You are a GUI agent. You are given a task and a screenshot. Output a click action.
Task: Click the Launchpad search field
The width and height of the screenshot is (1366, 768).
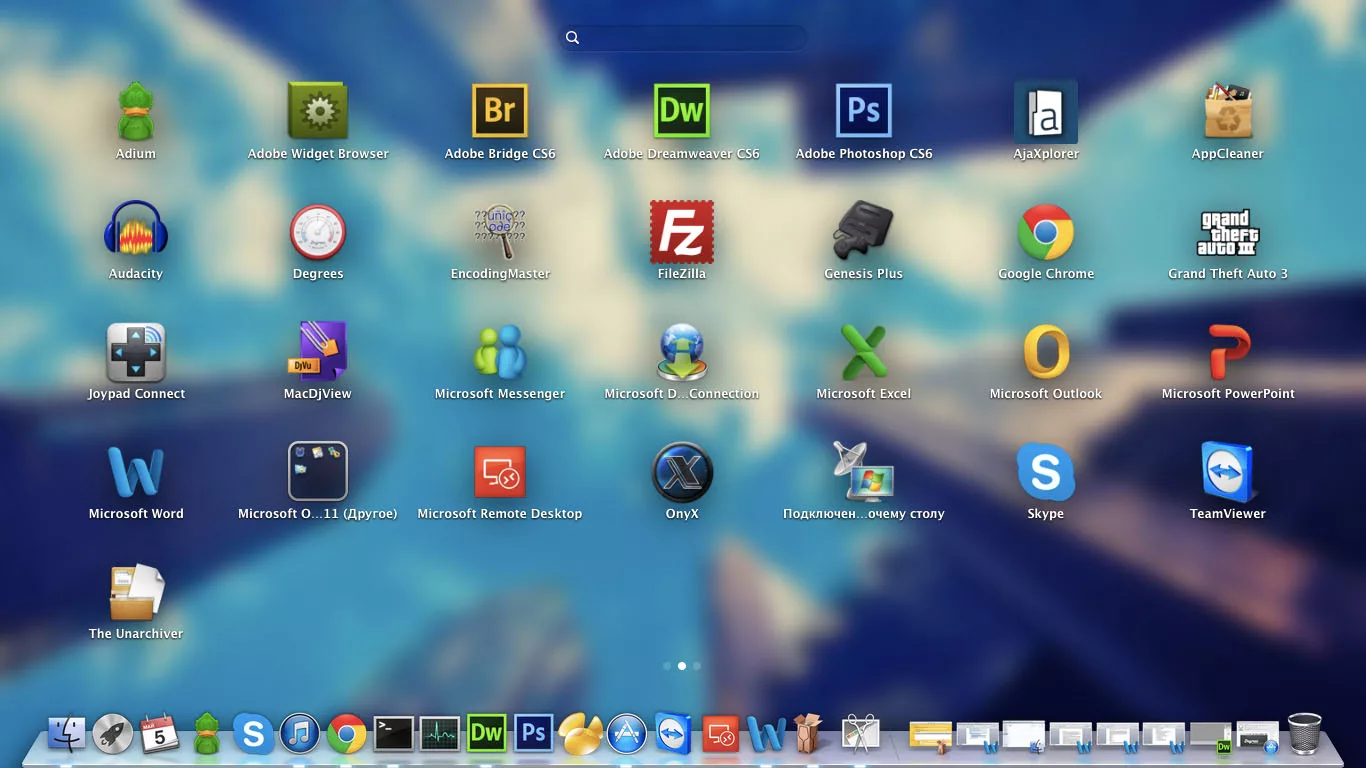tap(683, 38)
